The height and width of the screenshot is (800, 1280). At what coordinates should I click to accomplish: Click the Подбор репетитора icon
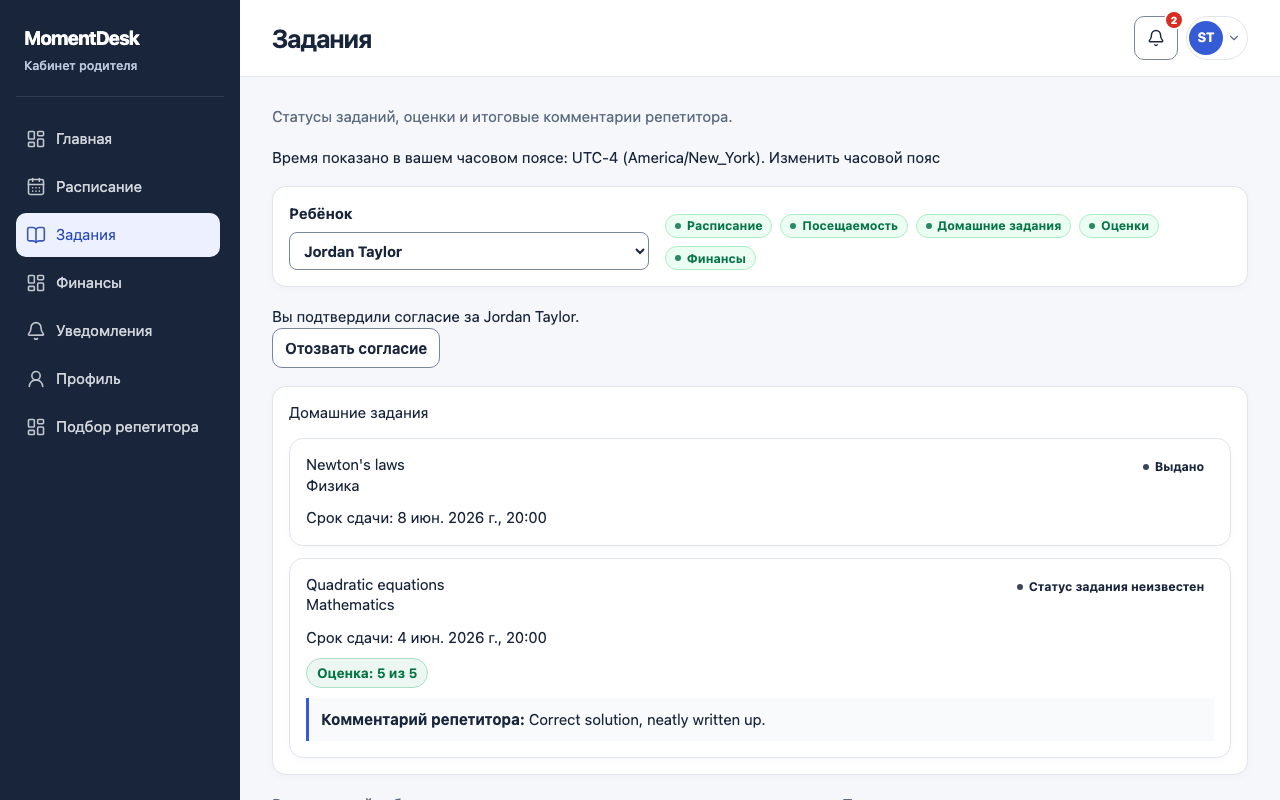36,427
